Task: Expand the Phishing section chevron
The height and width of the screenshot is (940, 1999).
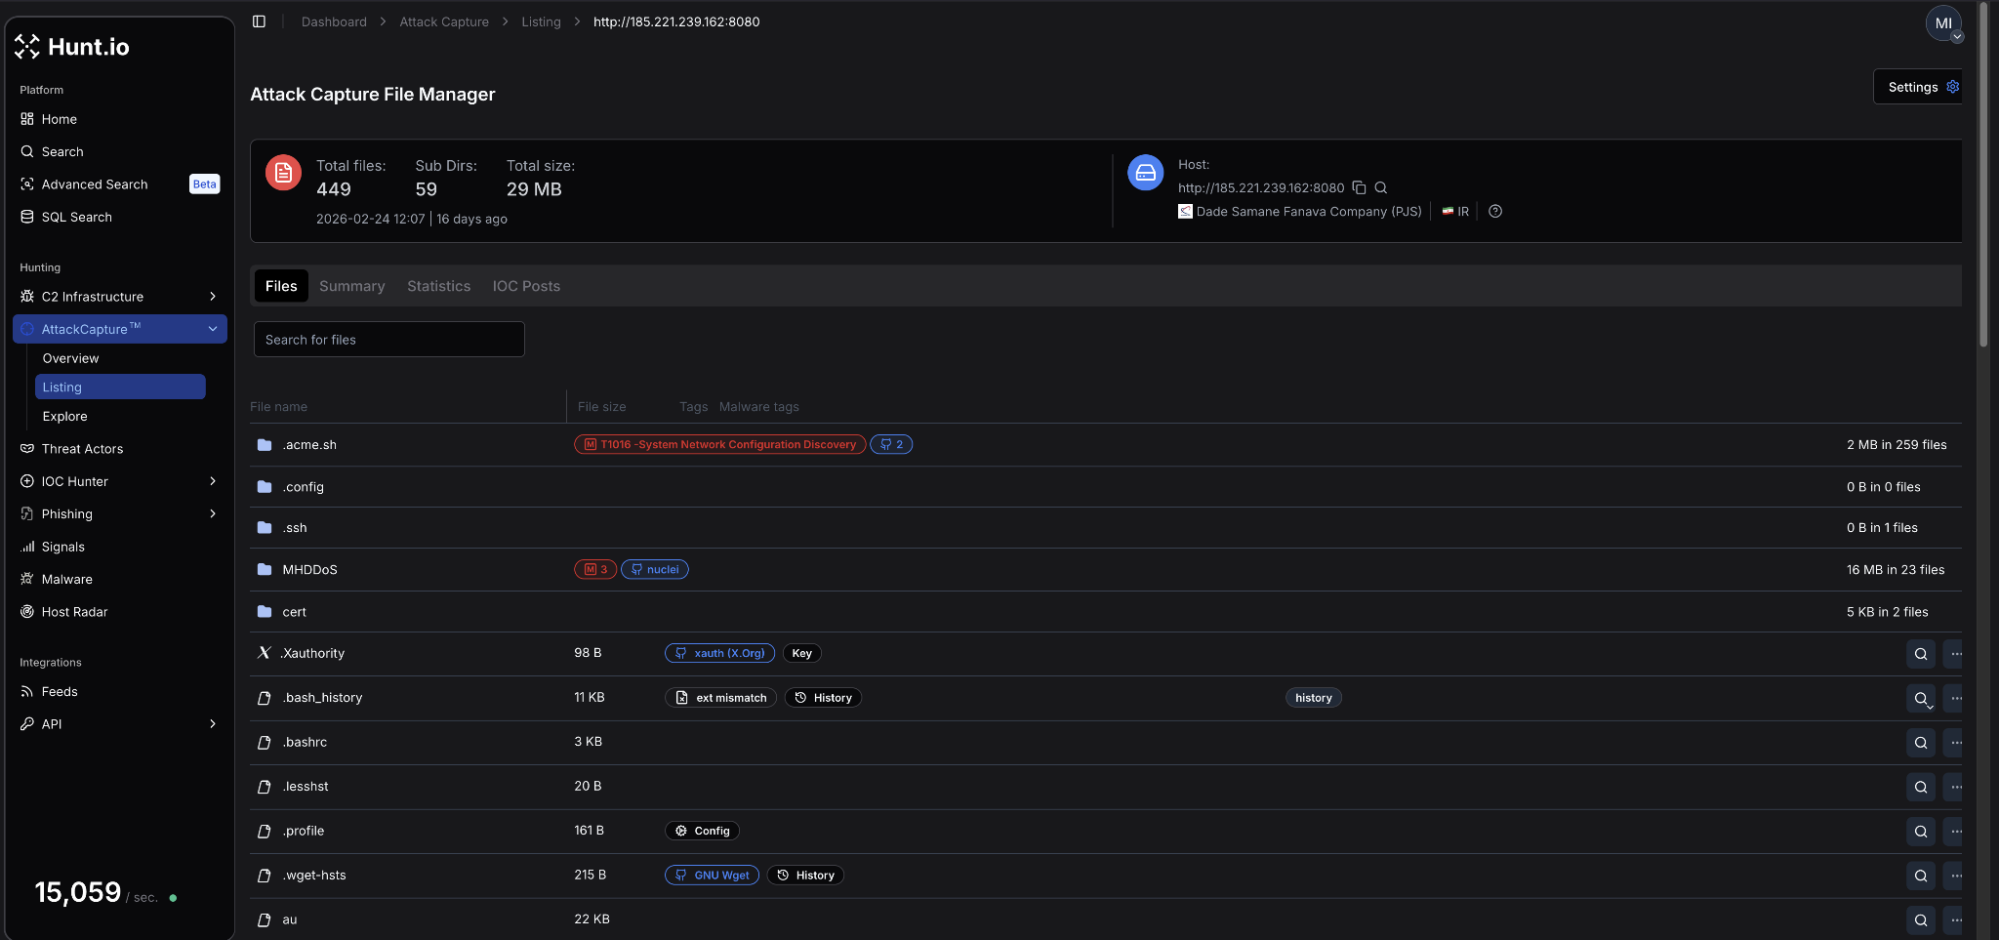Action: [x=212, y=513]
